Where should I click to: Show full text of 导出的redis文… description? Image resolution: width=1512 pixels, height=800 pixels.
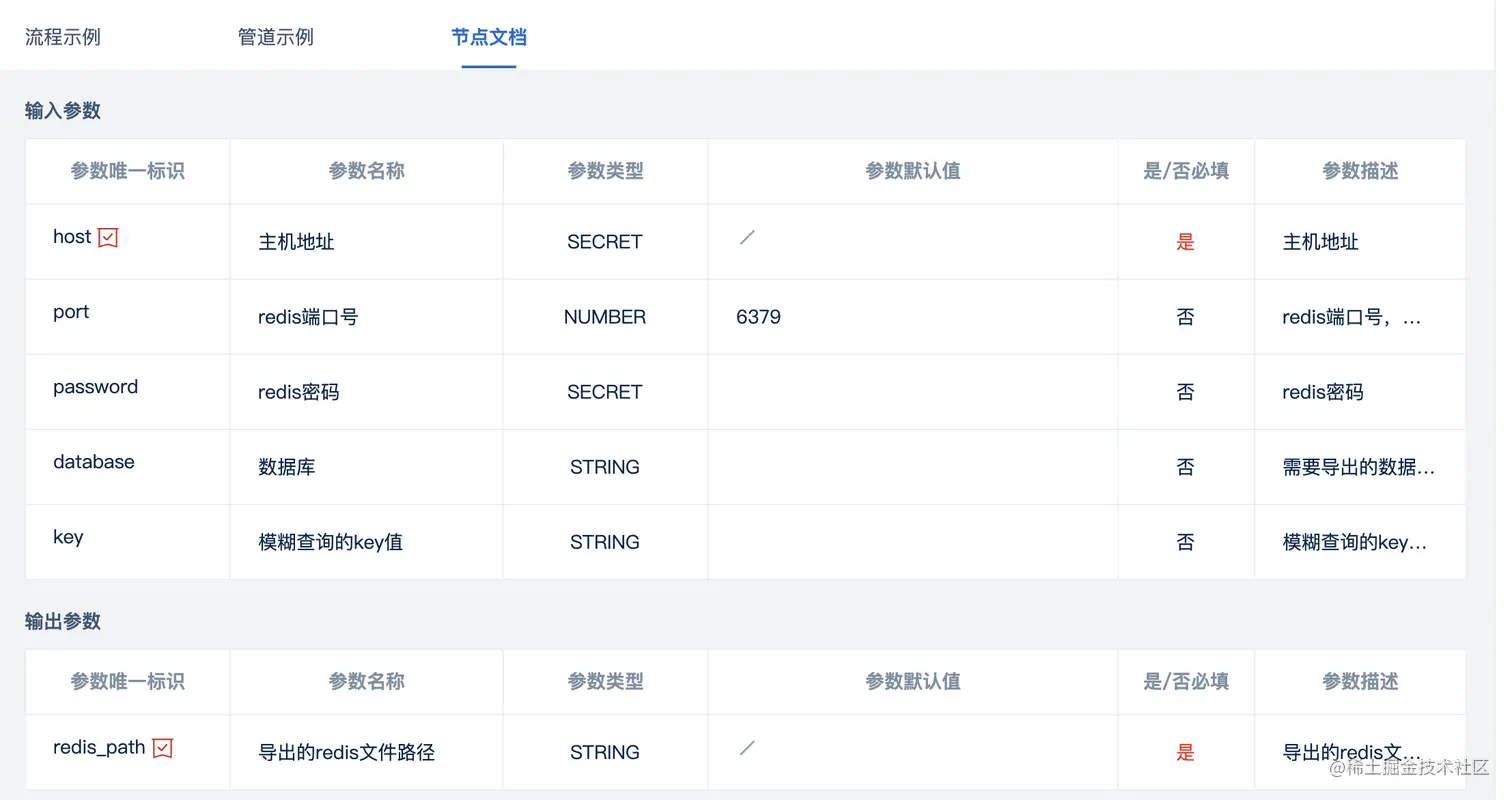point(1352,752)
